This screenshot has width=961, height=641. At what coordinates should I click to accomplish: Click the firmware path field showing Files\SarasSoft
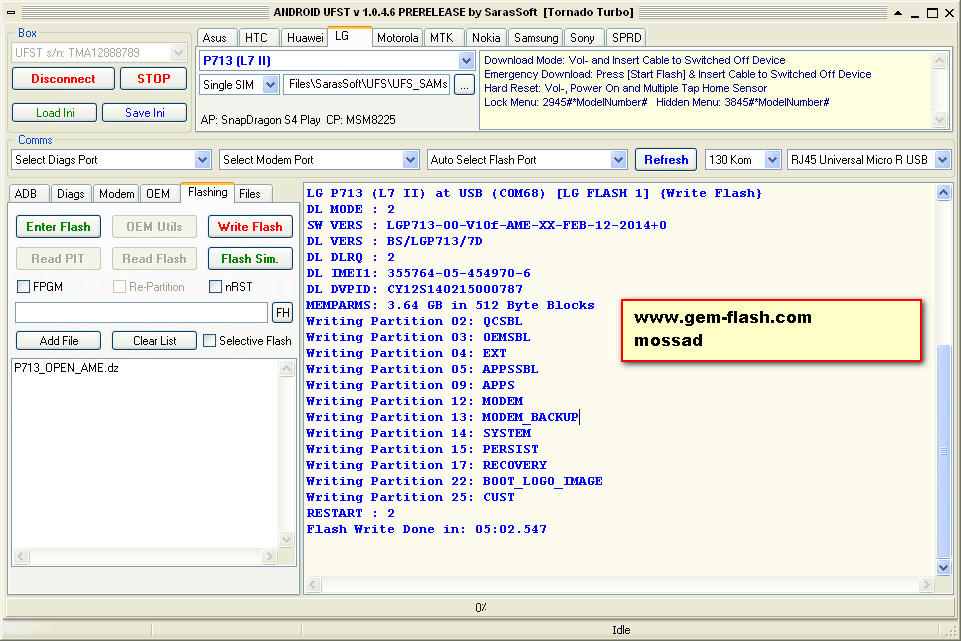coord(368,85)
